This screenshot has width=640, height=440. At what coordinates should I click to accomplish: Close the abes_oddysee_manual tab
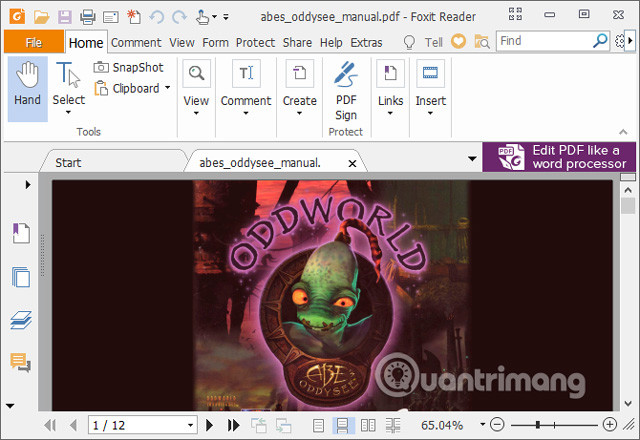(352, 164)
